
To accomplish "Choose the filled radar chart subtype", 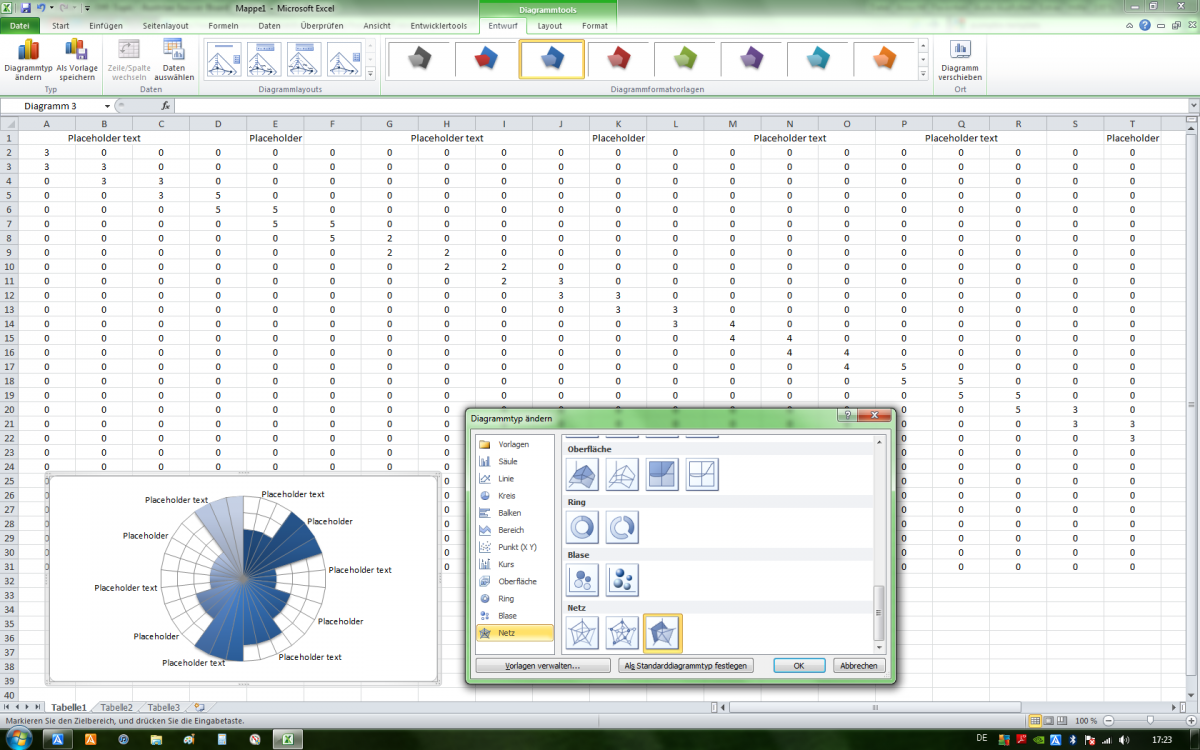I will 662,632.
